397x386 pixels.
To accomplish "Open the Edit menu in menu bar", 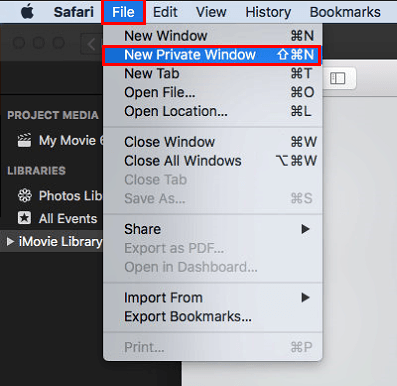I will tap(165, 12).
